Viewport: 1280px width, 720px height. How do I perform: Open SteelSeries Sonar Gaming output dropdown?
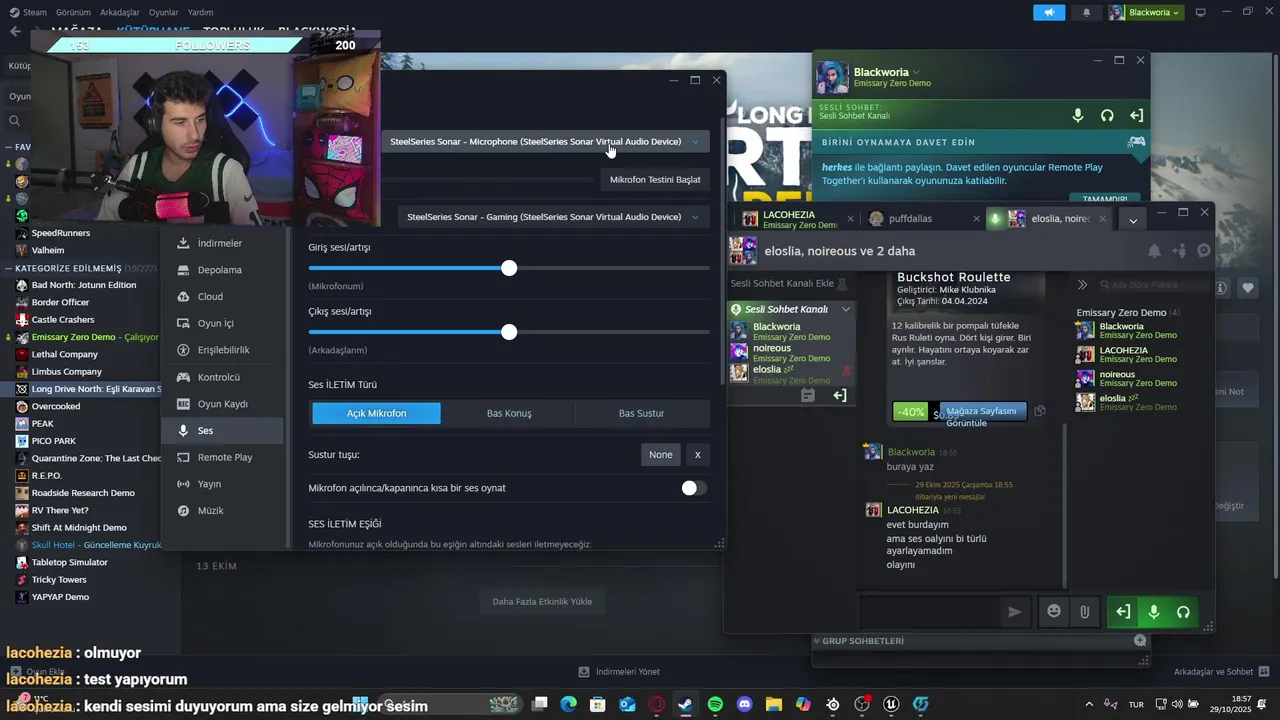coord(553,216)
